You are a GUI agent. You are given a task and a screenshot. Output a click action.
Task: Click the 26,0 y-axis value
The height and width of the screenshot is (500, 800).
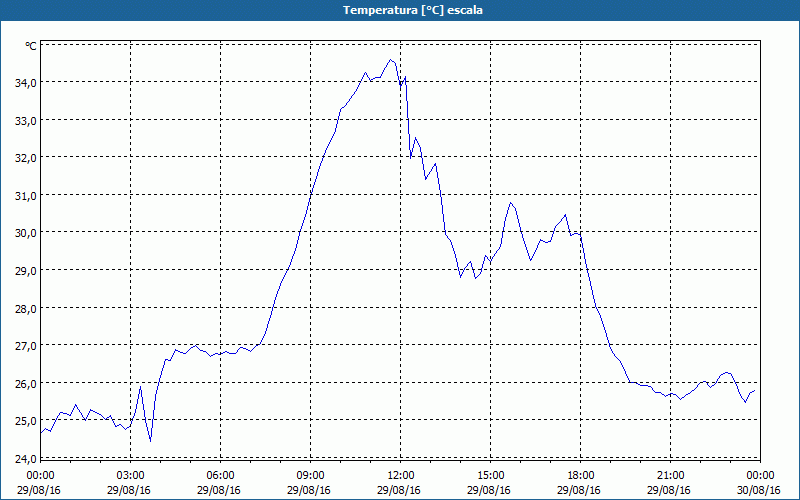(x=26, y=384)
